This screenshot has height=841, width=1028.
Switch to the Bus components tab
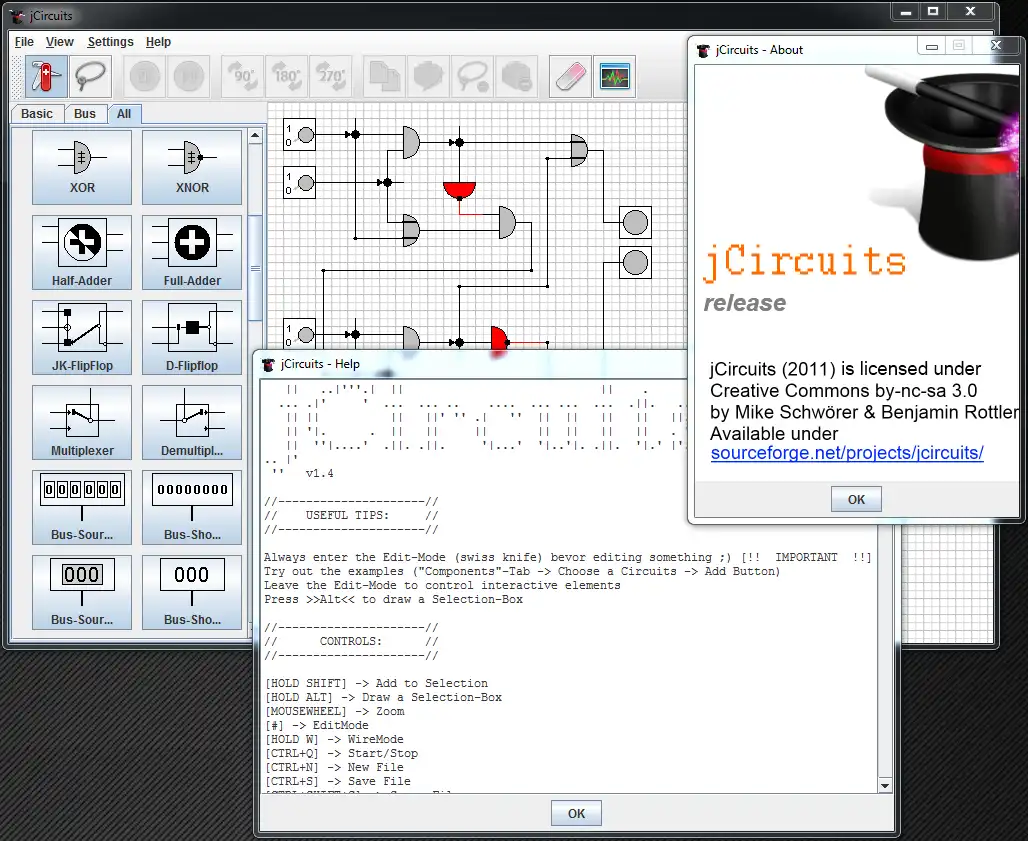point(85,114)
